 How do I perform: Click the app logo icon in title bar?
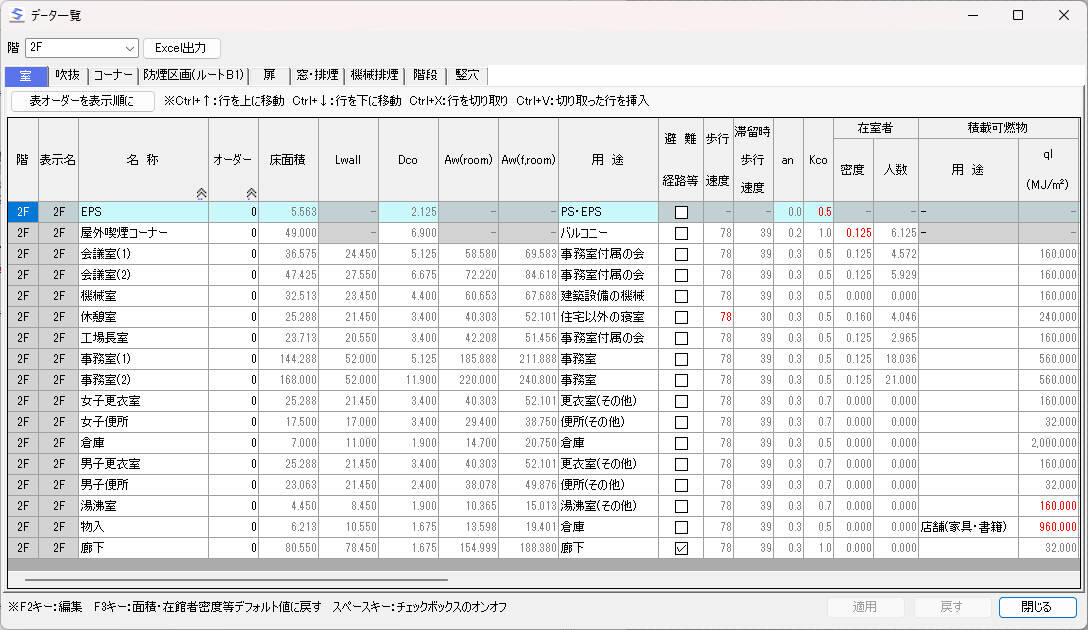click(x=17, y=15)
